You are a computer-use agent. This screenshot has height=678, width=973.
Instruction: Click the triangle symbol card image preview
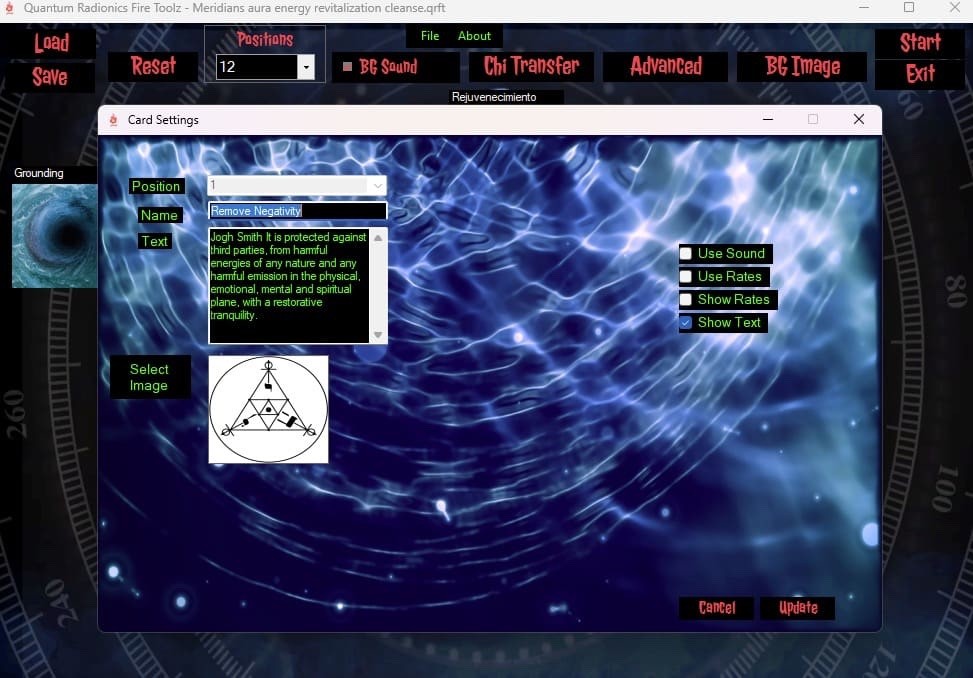[x=268, y=409]
